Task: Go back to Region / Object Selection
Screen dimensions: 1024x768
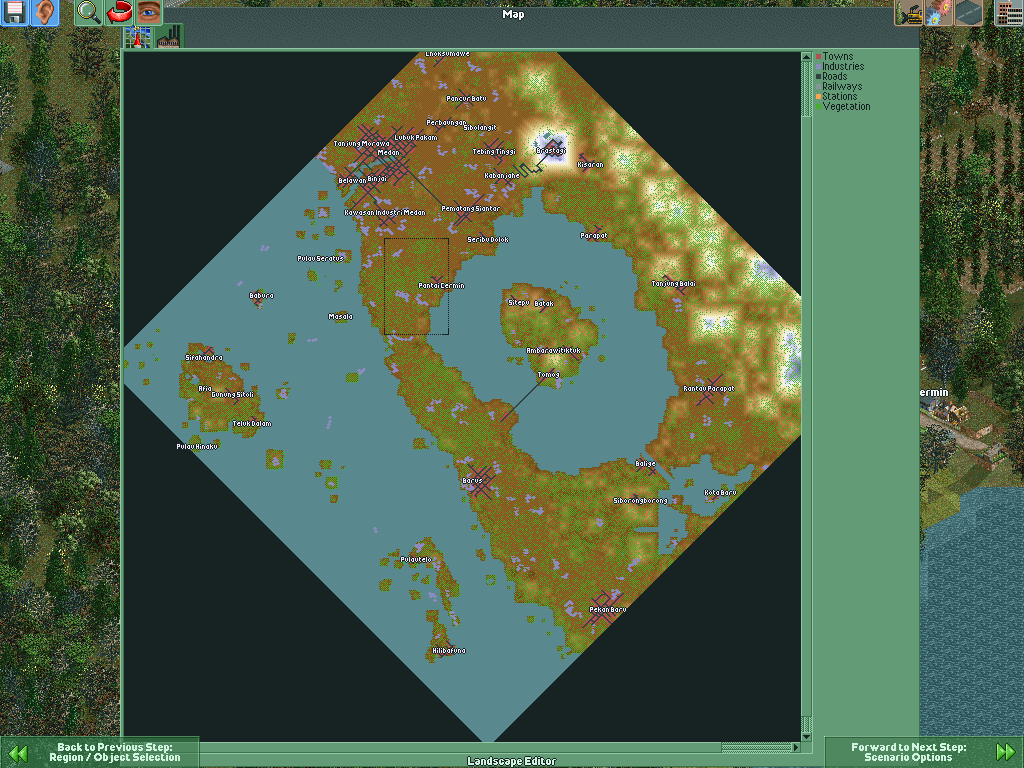Action: [100, 752]
